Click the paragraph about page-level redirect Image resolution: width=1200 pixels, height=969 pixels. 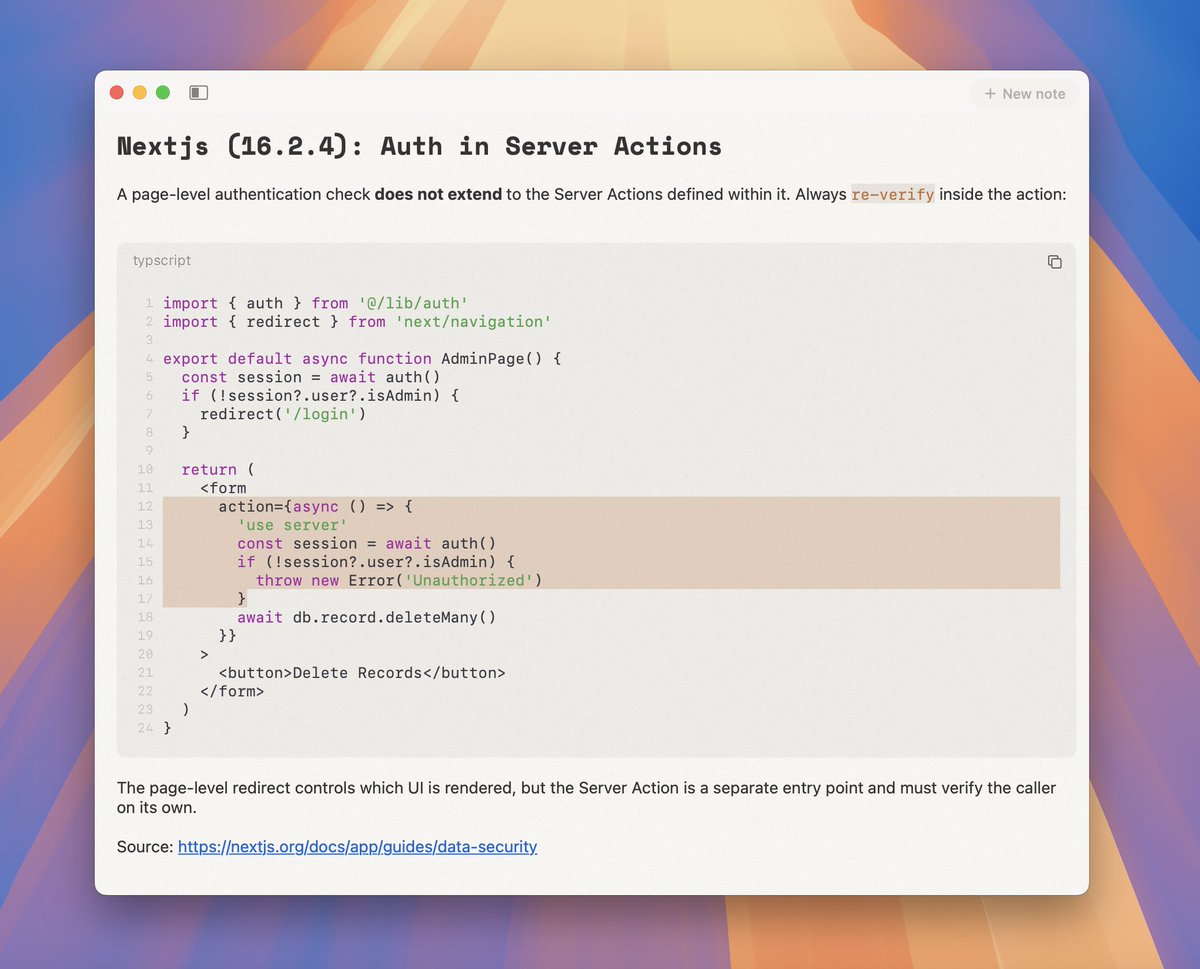586,797
